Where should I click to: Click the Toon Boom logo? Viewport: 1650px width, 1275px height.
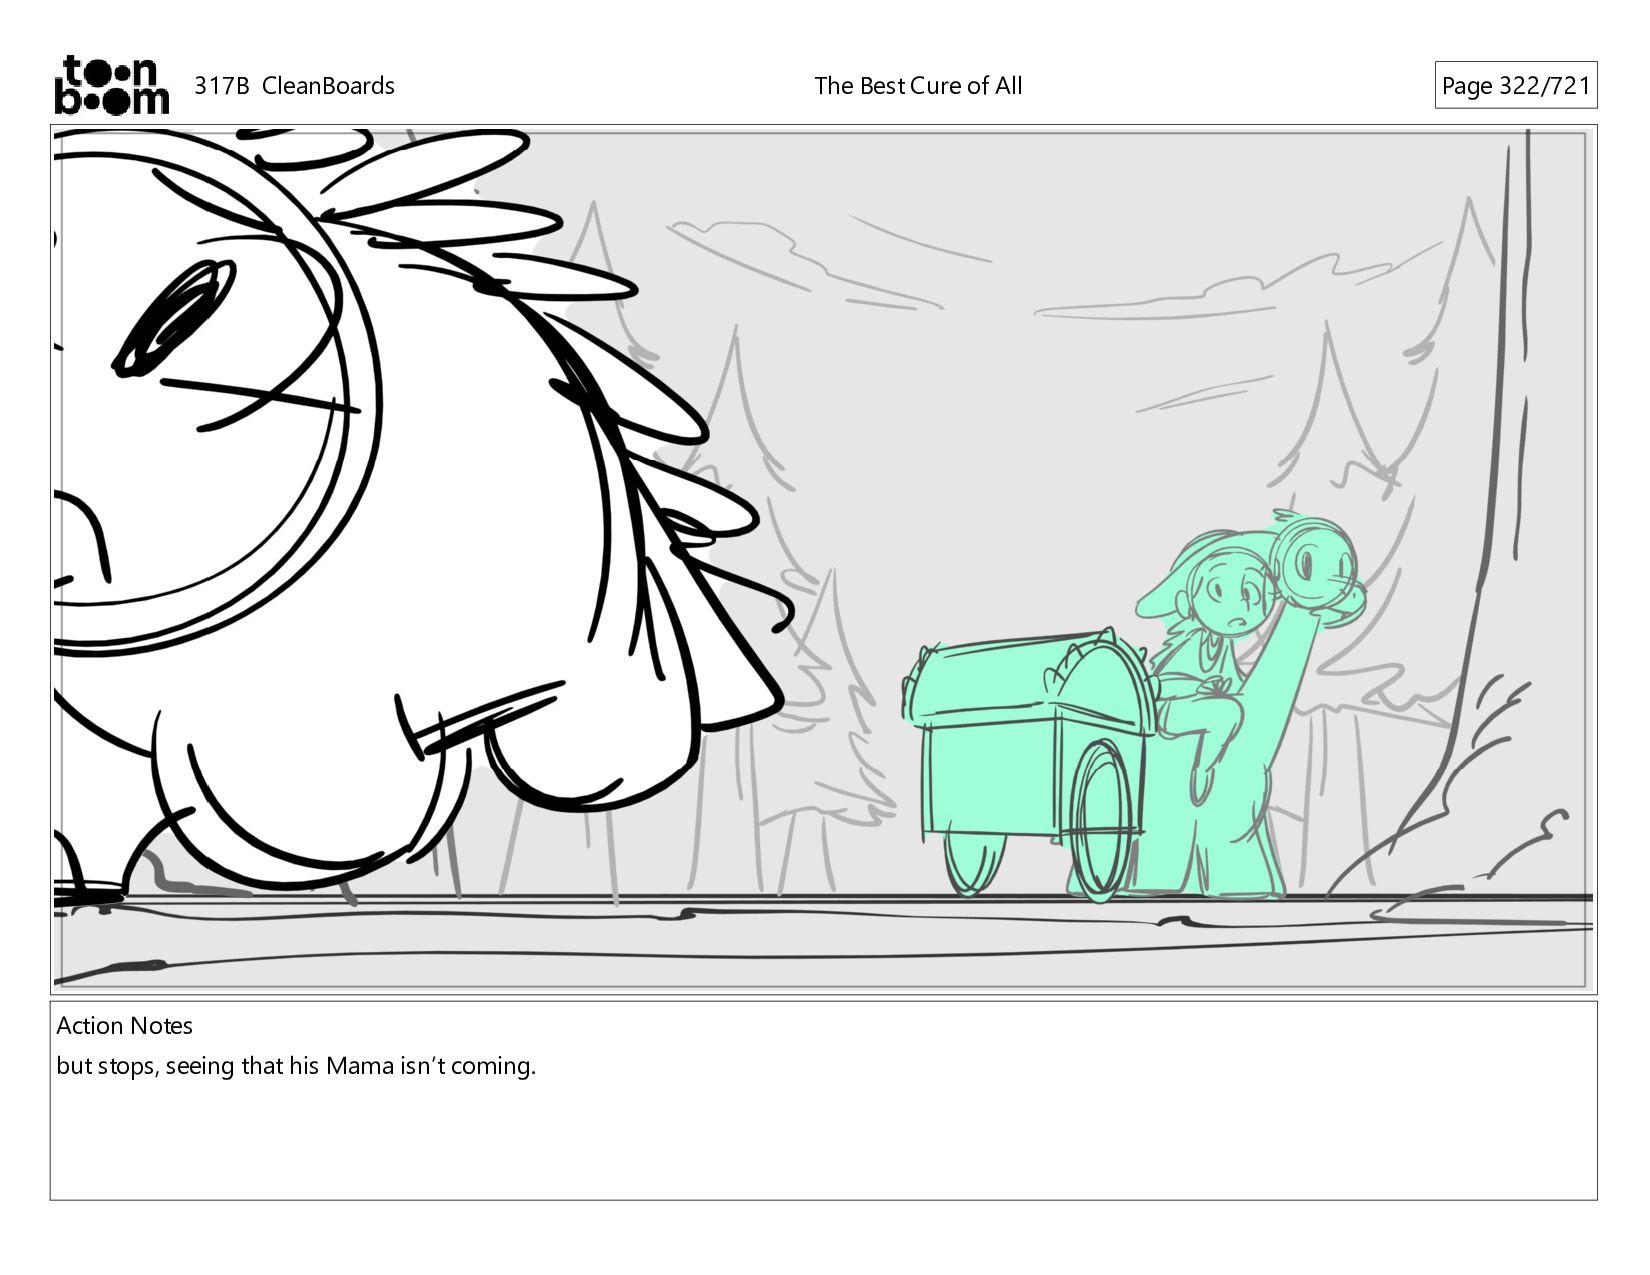point(111,85)
